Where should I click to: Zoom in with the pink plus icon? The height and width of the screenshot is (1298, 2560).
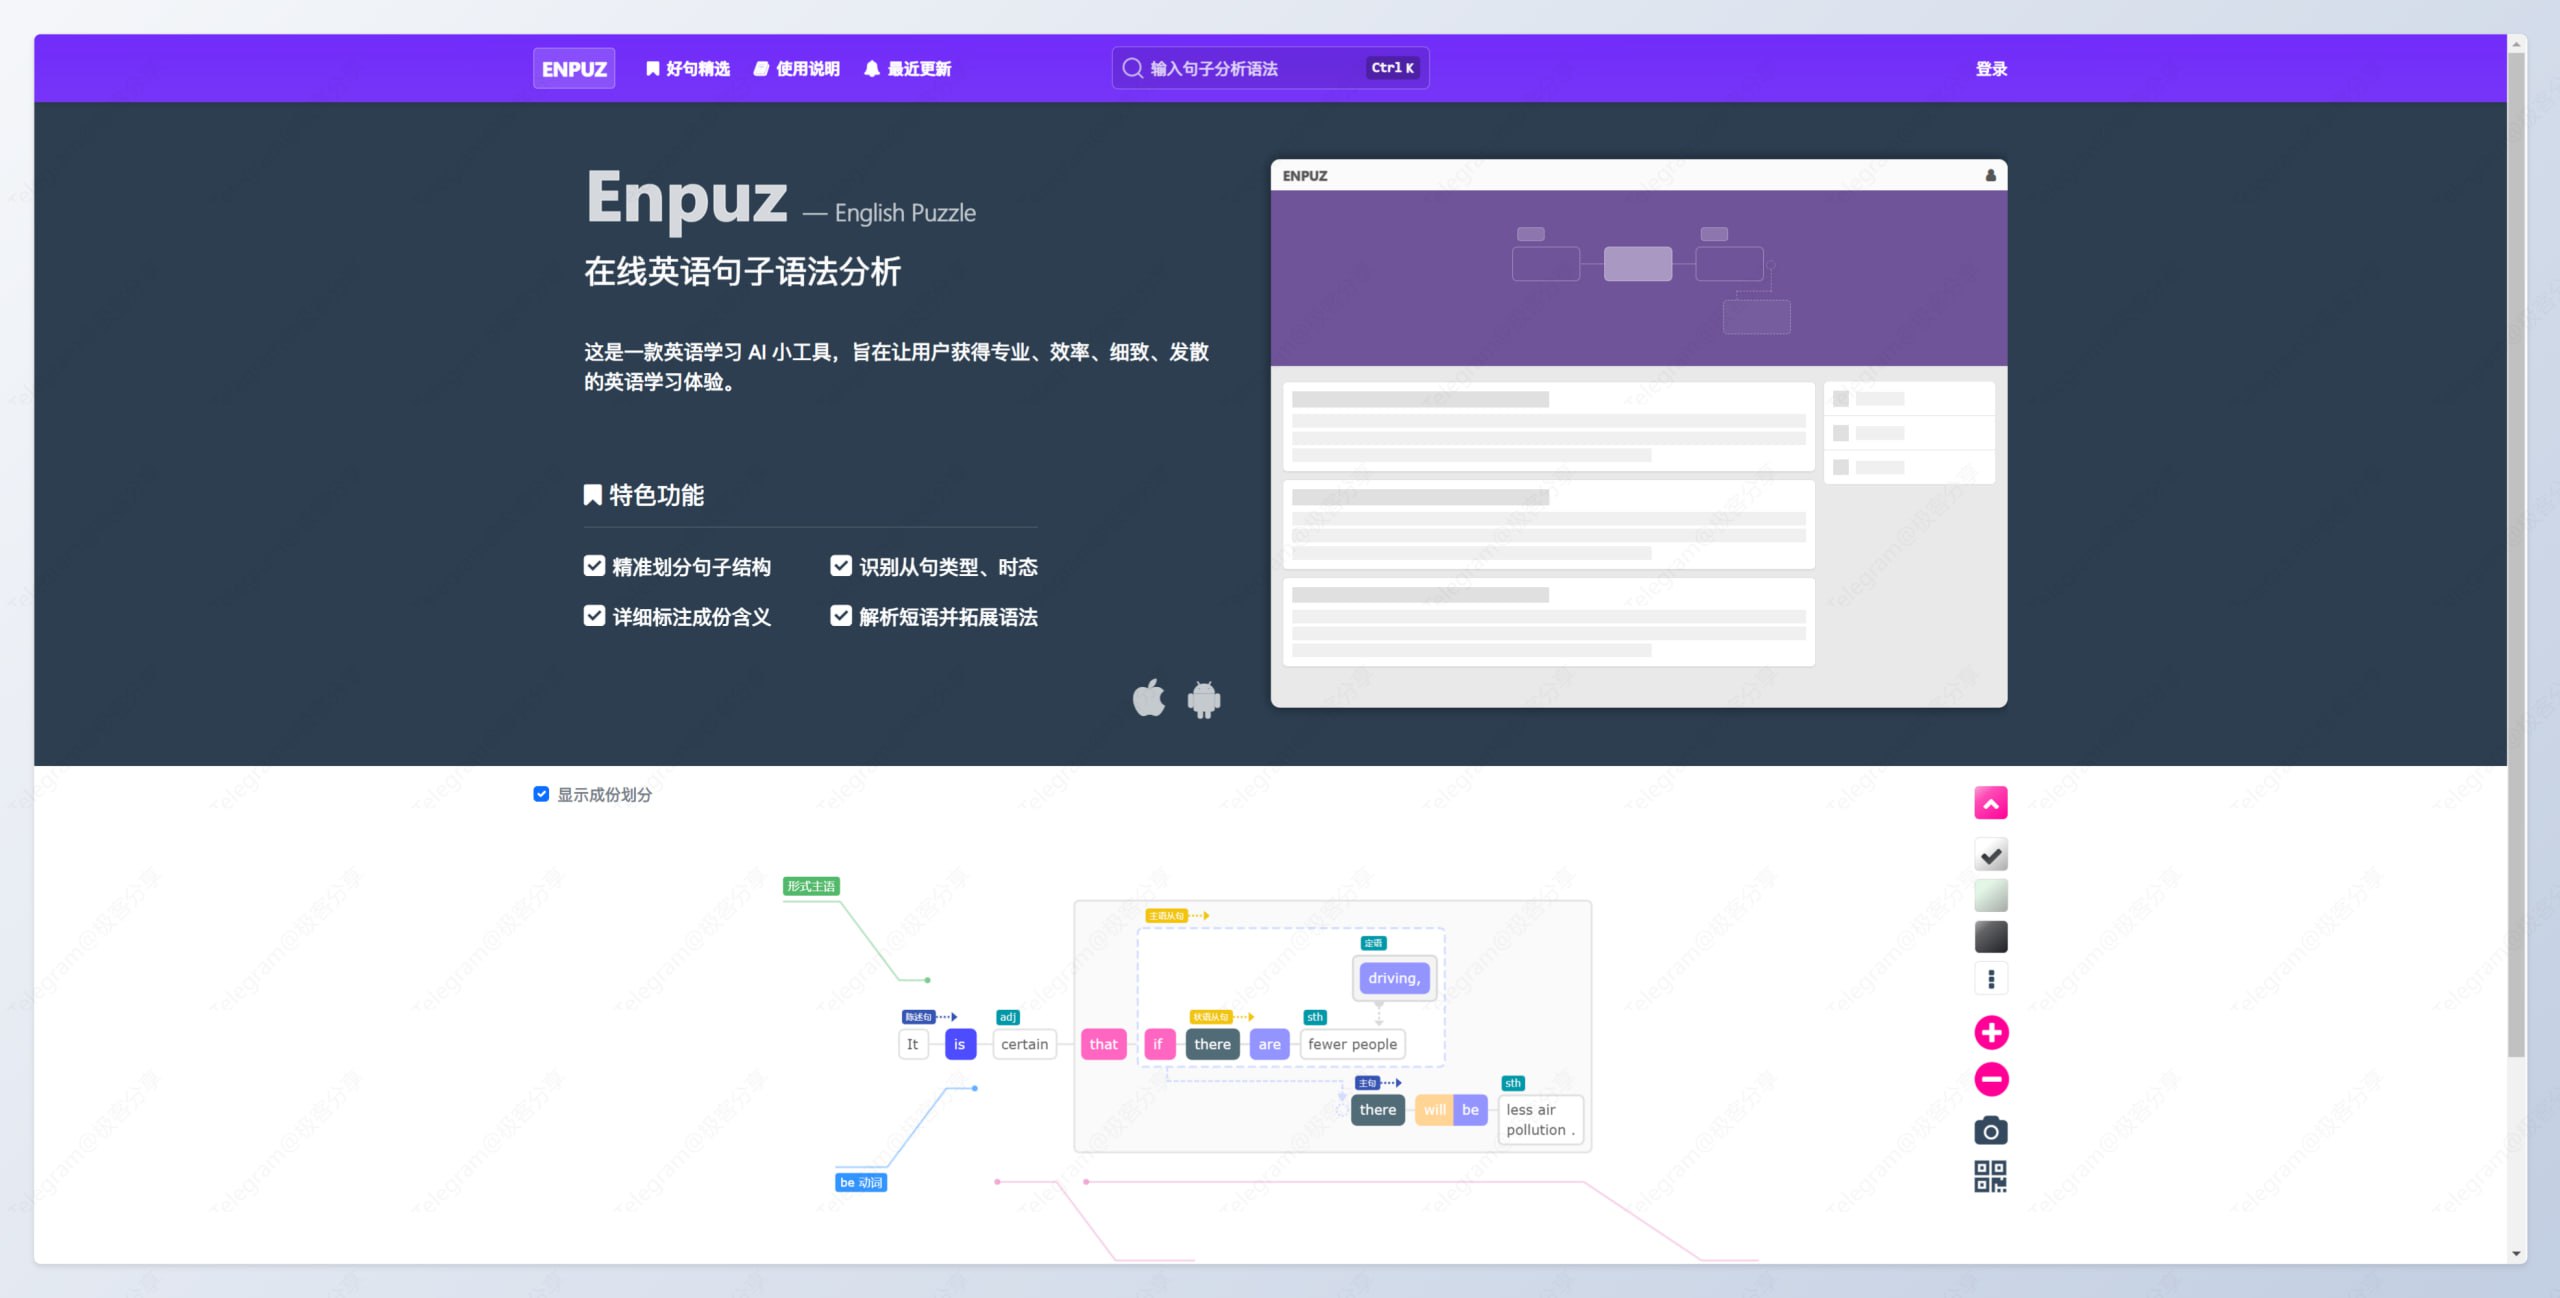[x=1991, y=1033]
